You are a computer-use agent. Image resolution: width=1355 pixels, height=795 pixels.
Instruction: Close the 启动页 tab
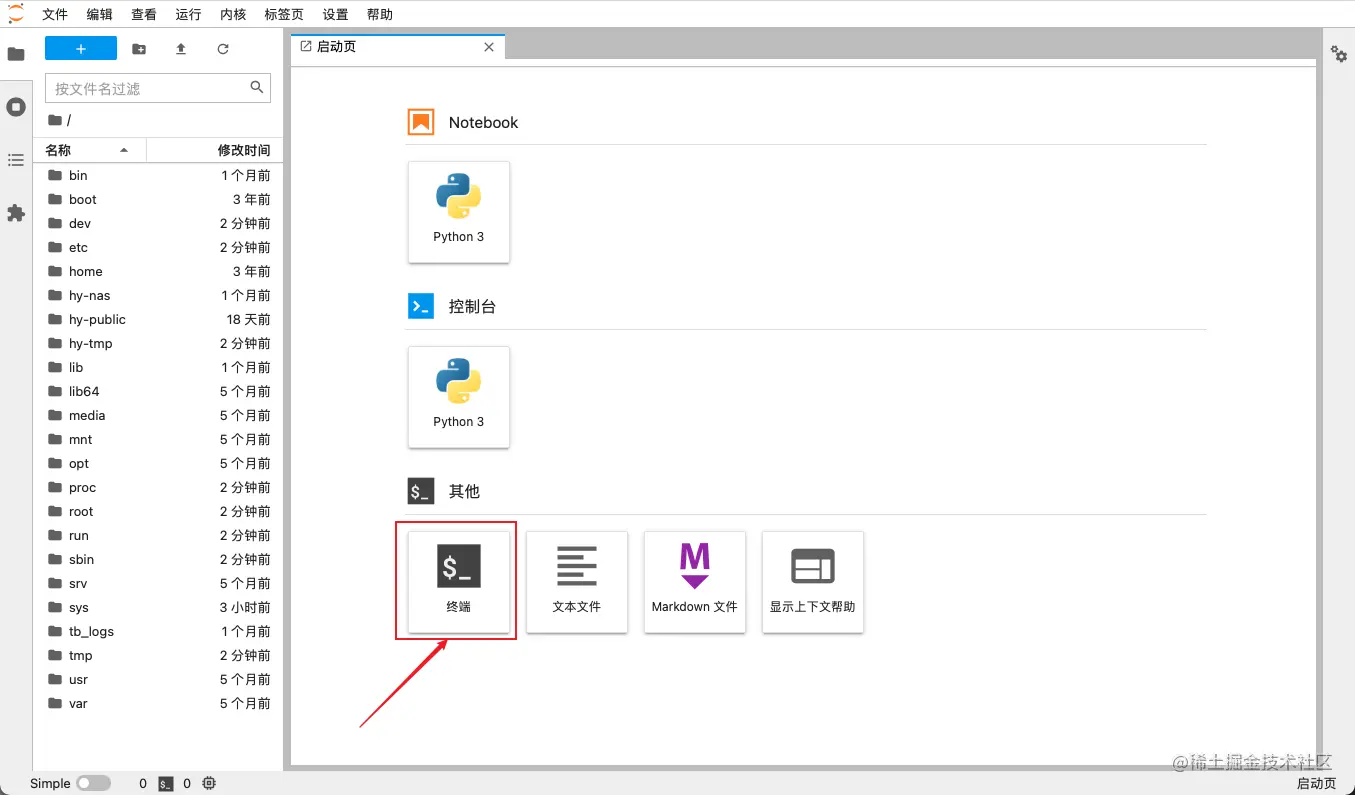489,47
